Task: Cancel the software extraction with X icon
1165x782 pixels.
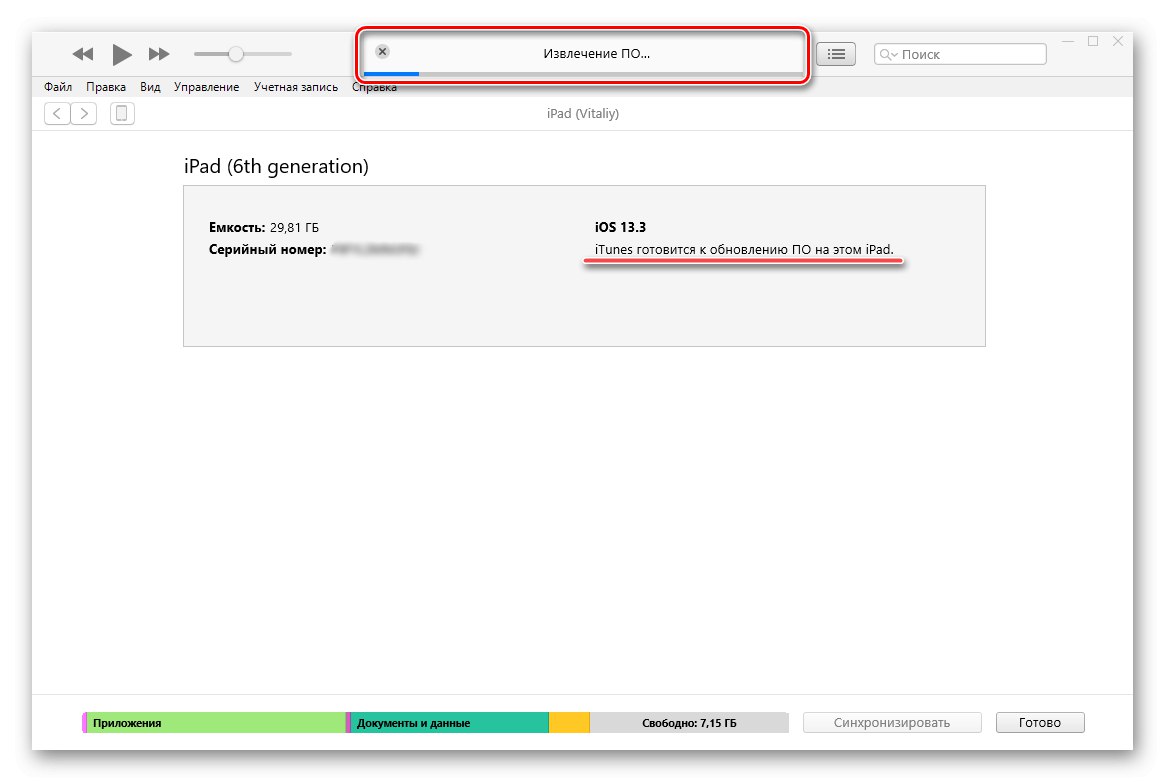Action: [x=382, y=52]
